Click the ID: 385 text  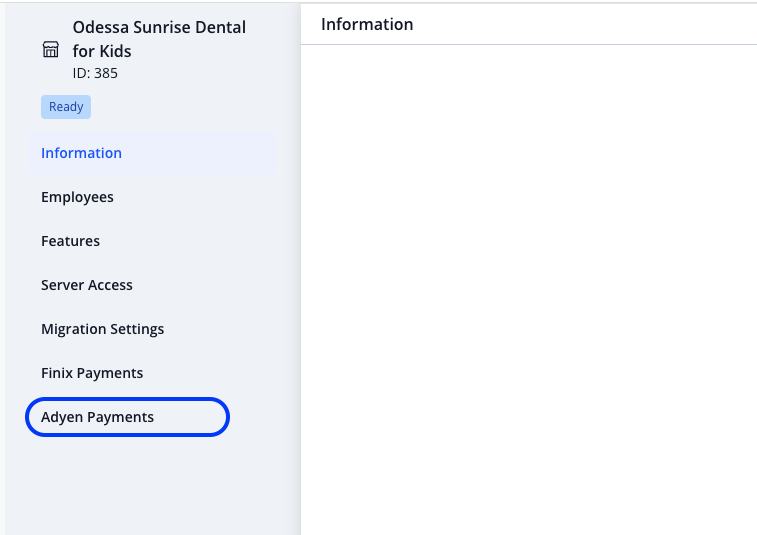[x=95, y=73]
